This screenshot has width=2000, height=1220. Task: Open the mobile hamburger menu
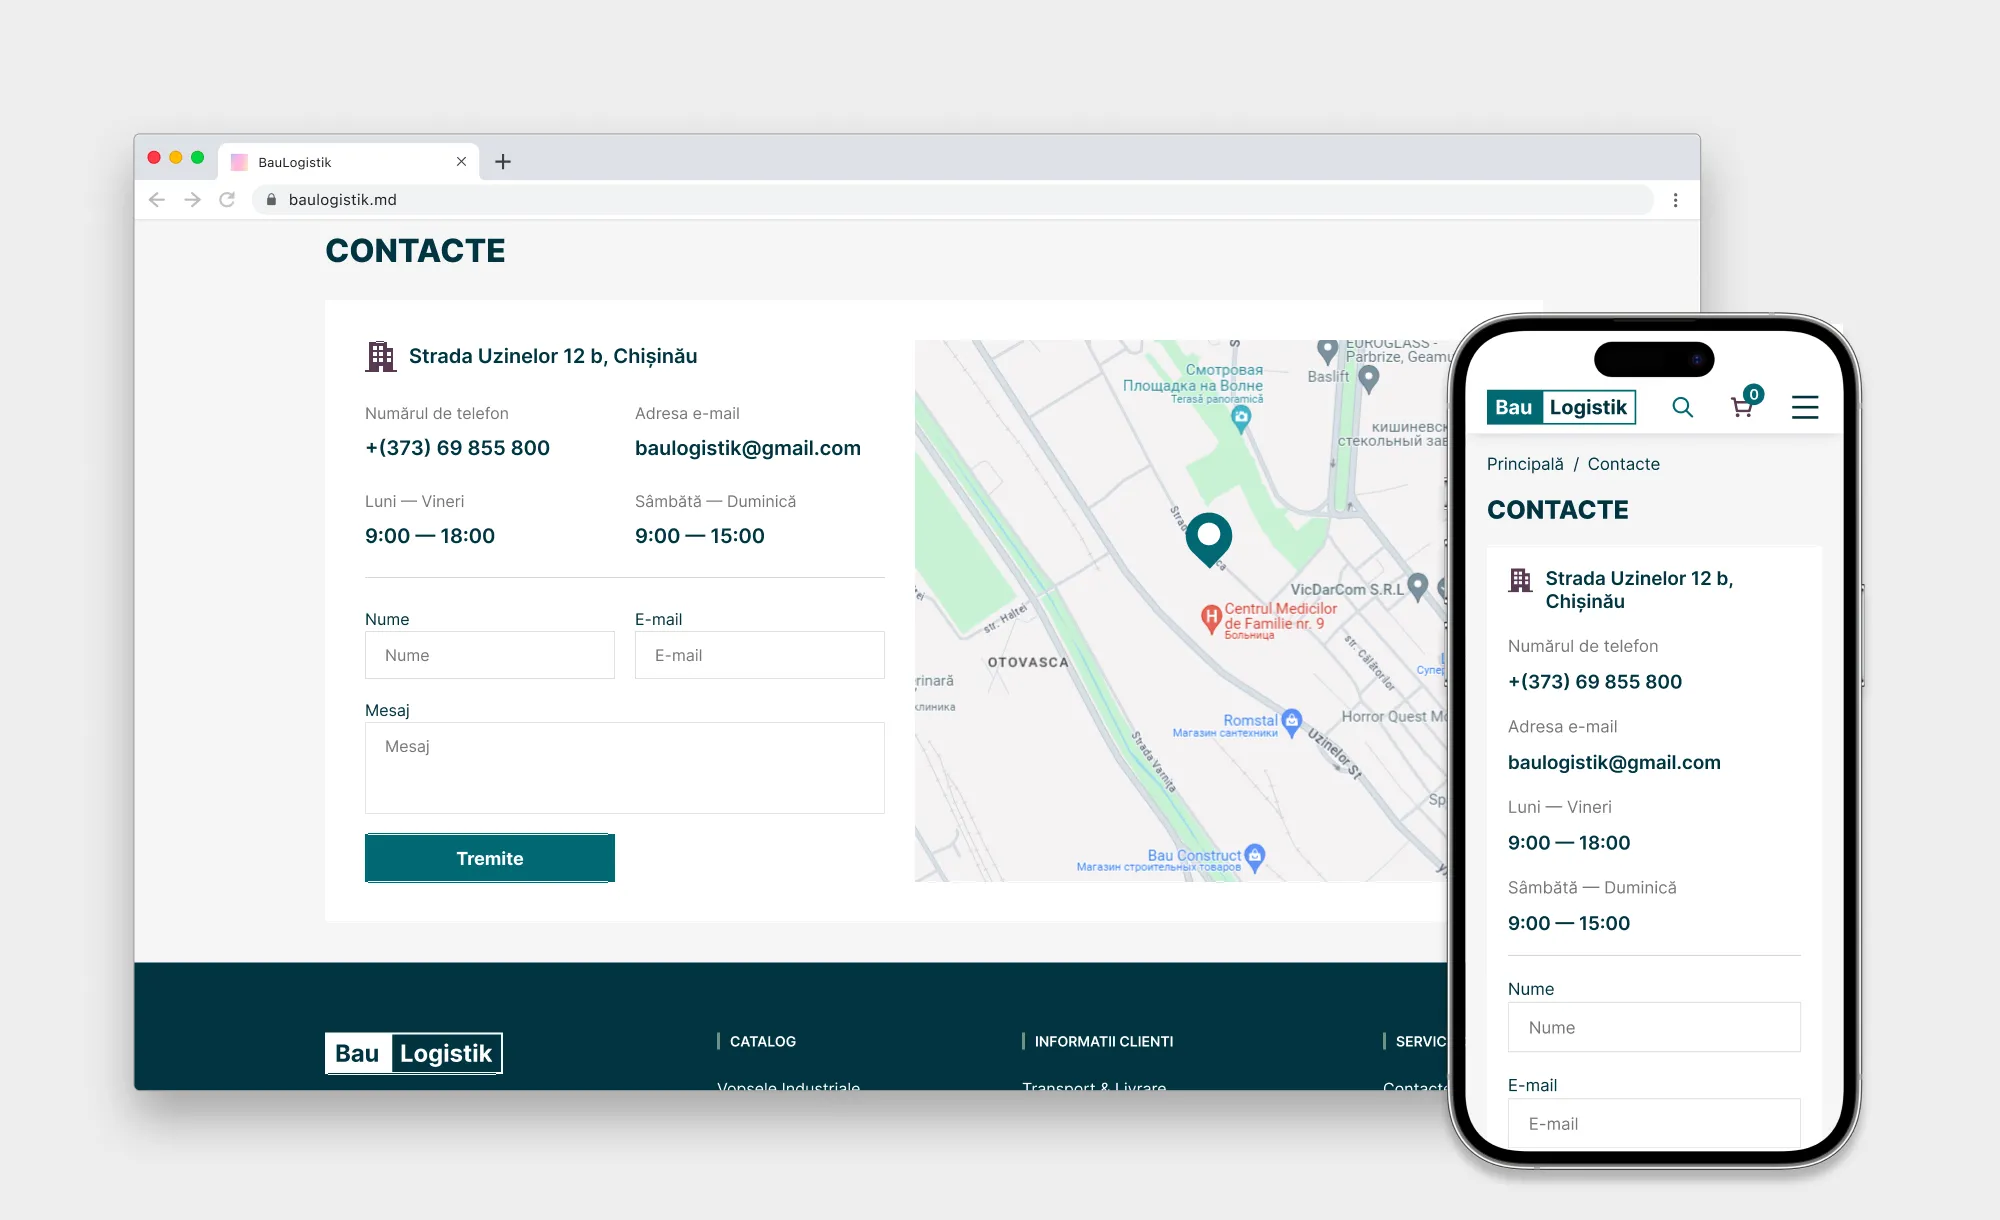1804,407
